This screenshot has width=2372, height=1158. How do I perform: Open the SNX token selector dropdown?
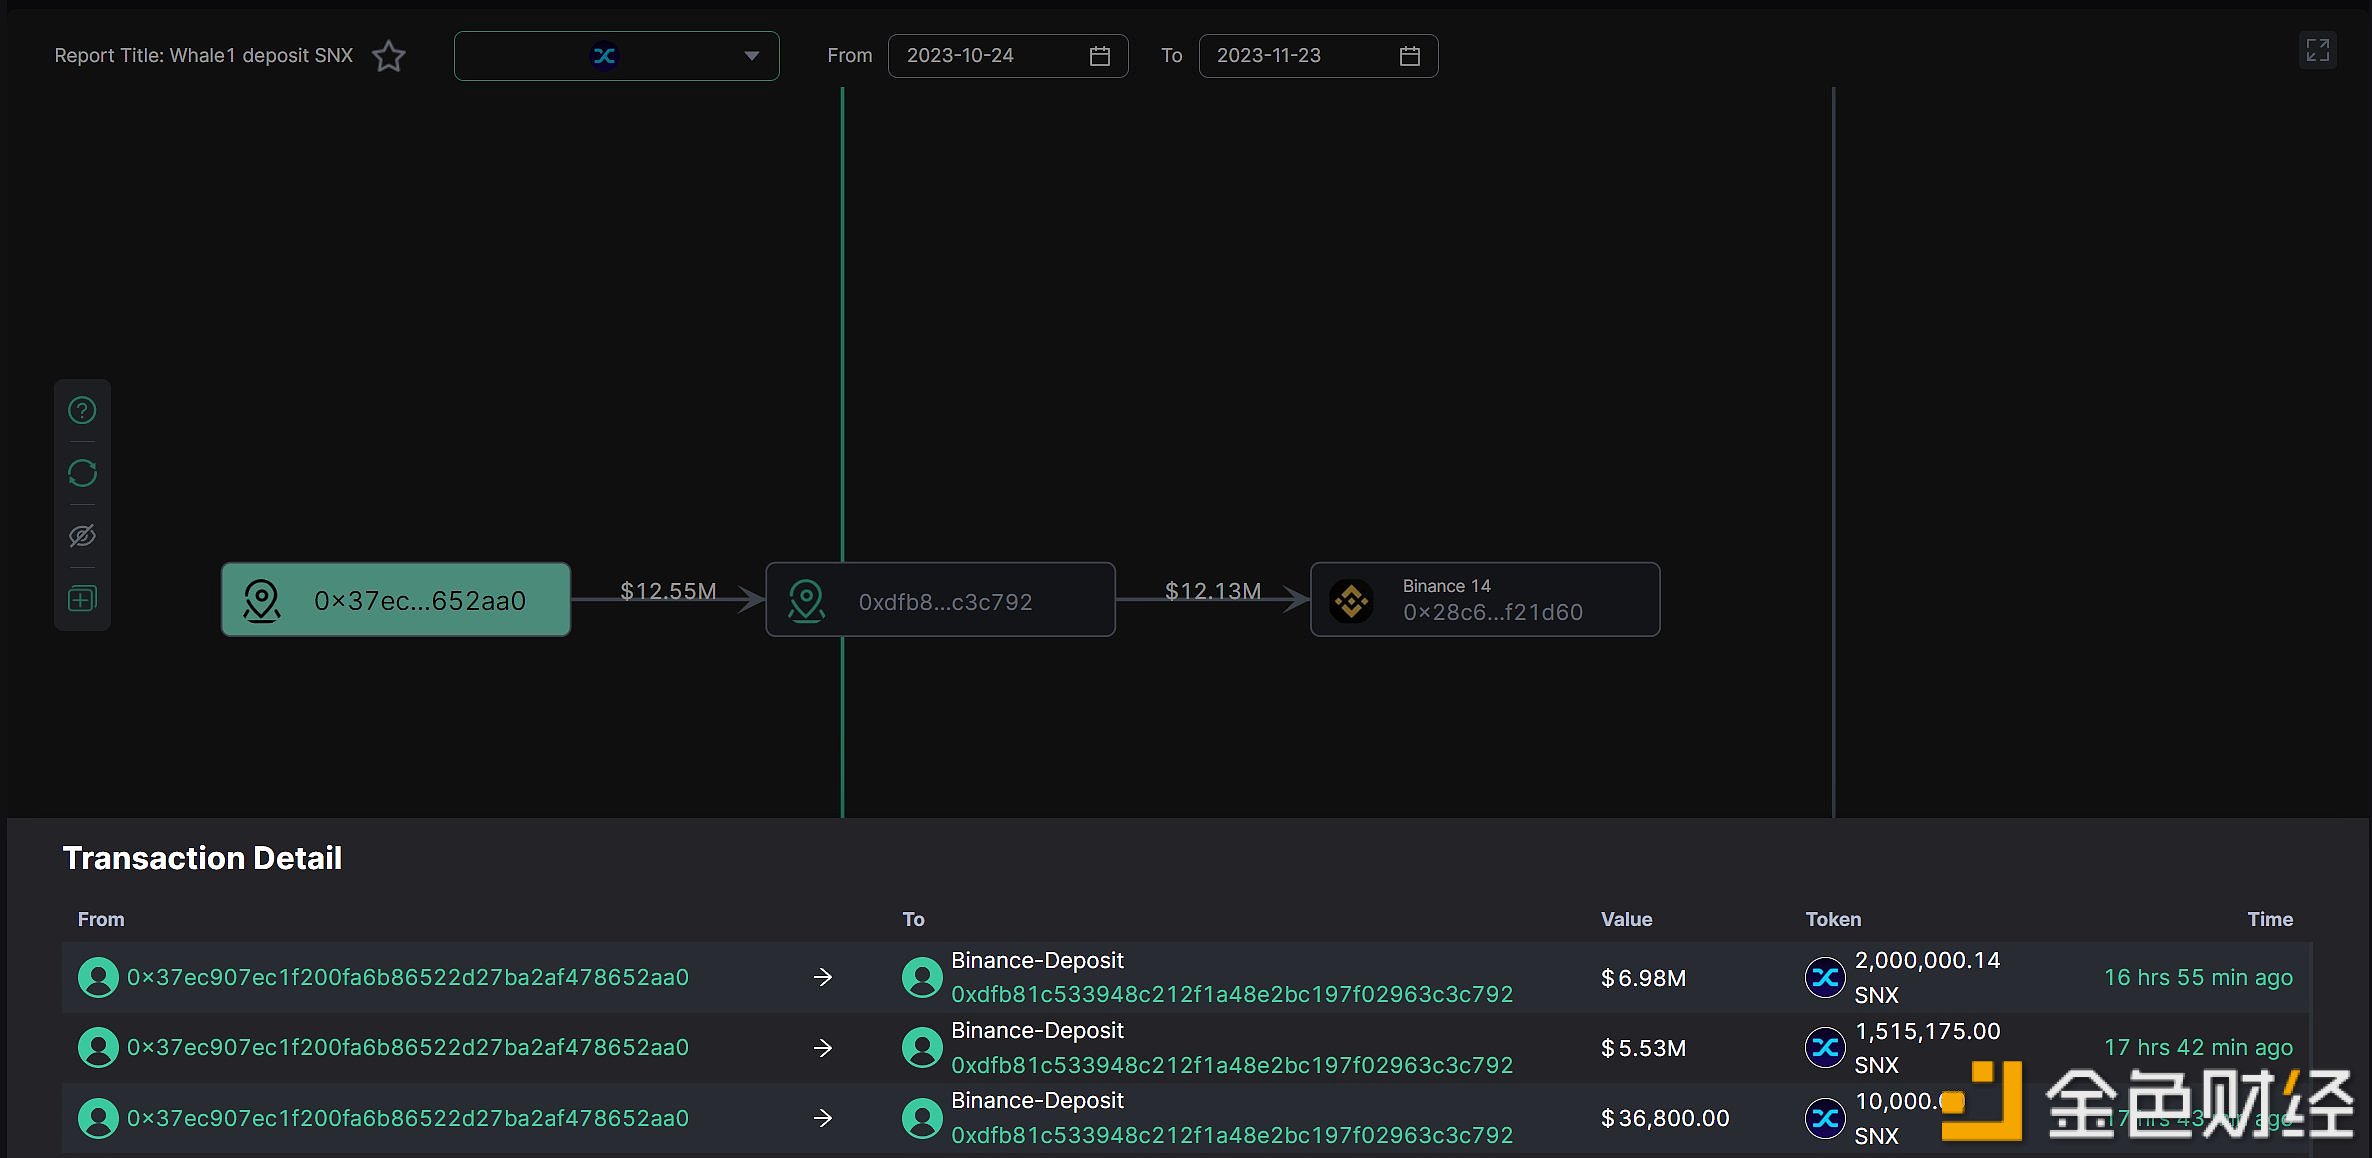(x=616, y=56)
